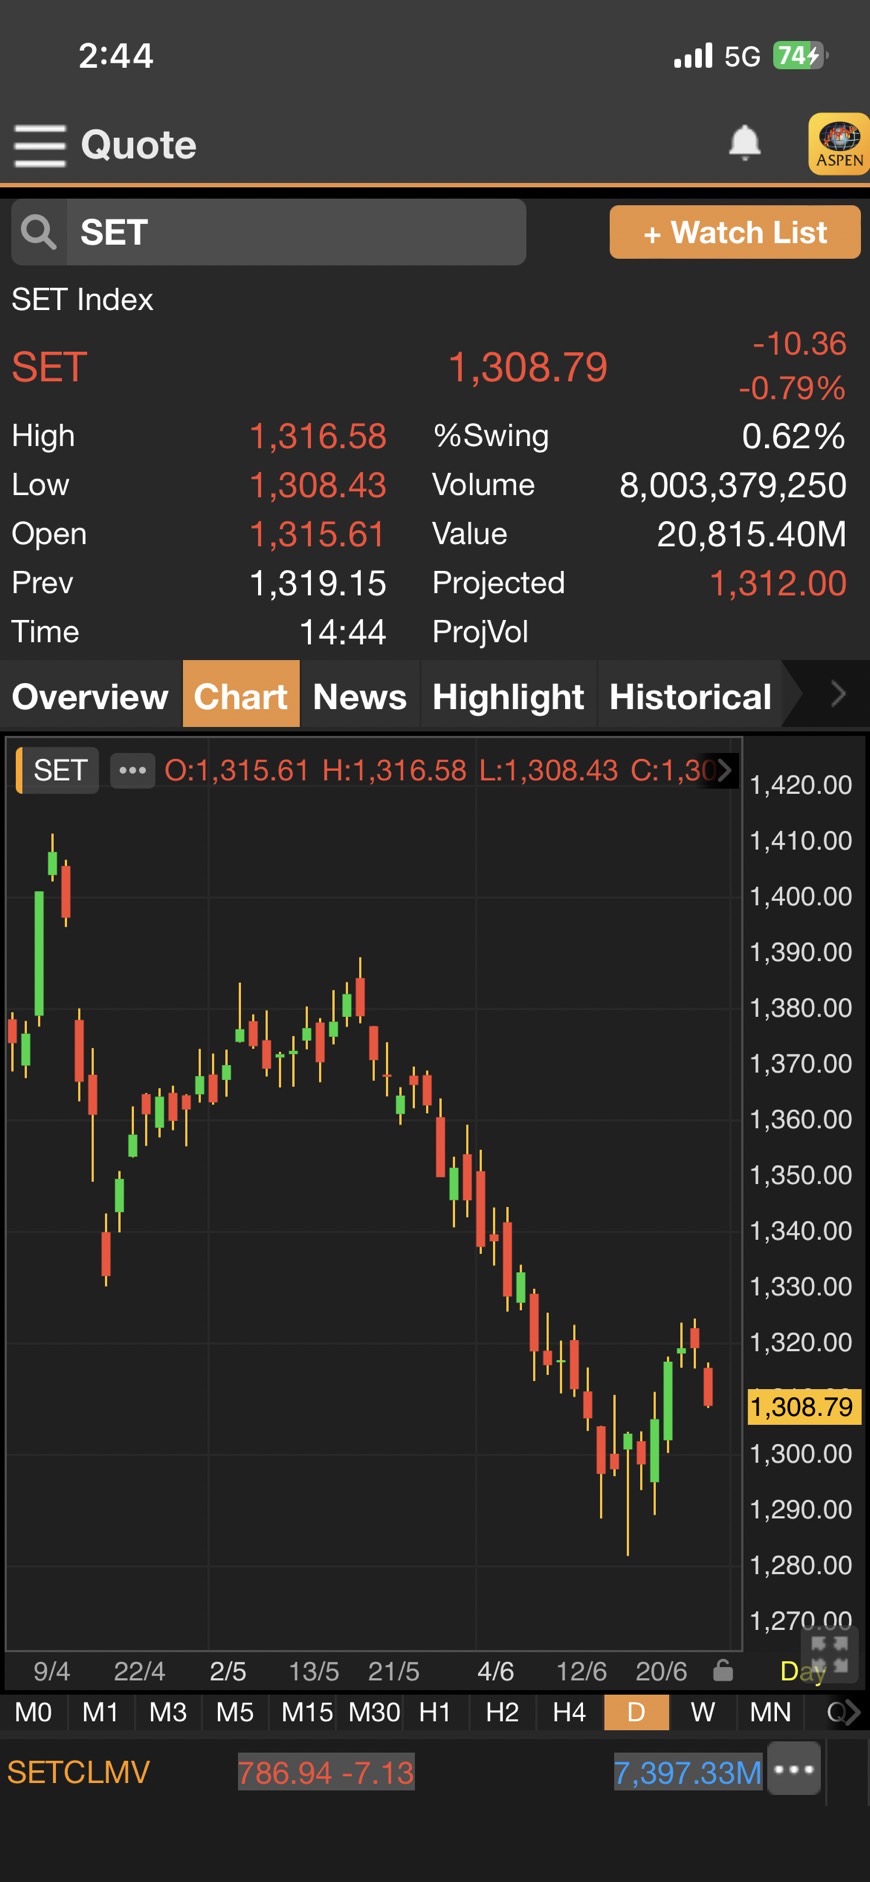The image size is (870, 1882).
Task: Open Historical tab
Action: point(690,696)
